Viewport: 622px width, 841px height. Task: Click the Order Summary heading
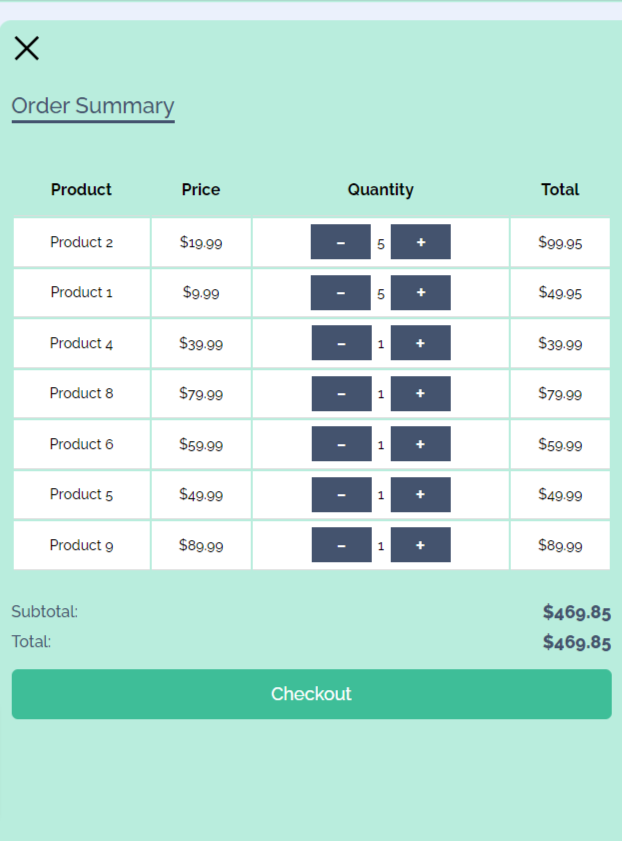pyautogui.click(x=93, y=106)
